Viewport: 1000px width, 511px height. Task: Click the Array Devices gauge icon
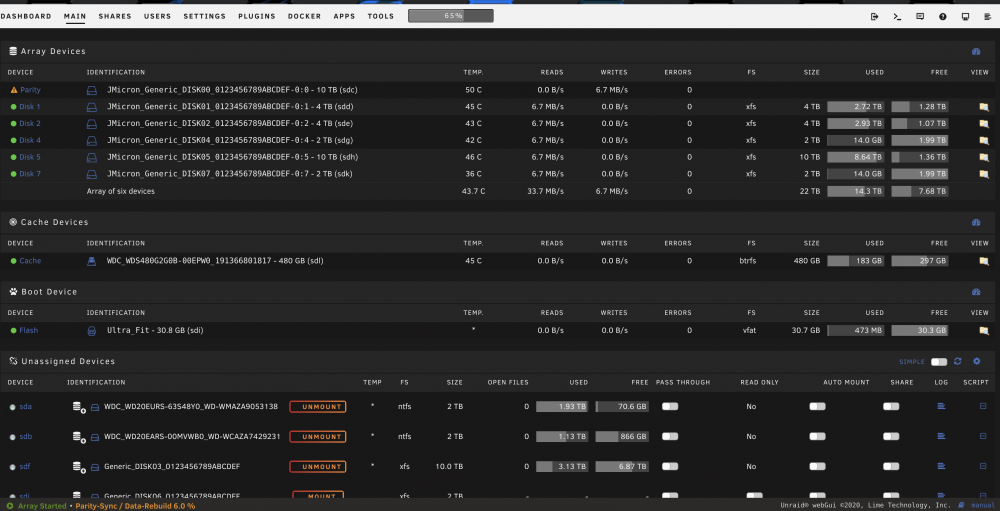pos(975,52)
